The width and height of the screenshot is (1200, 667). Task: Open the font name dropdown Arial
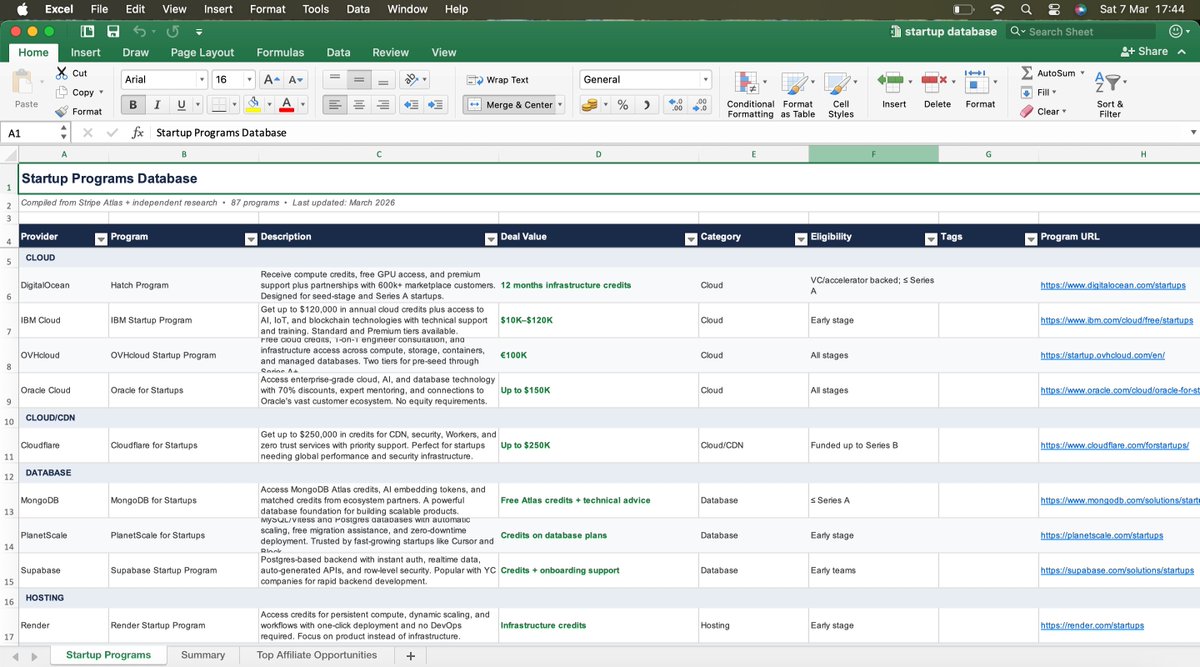[x=202, y=80]
